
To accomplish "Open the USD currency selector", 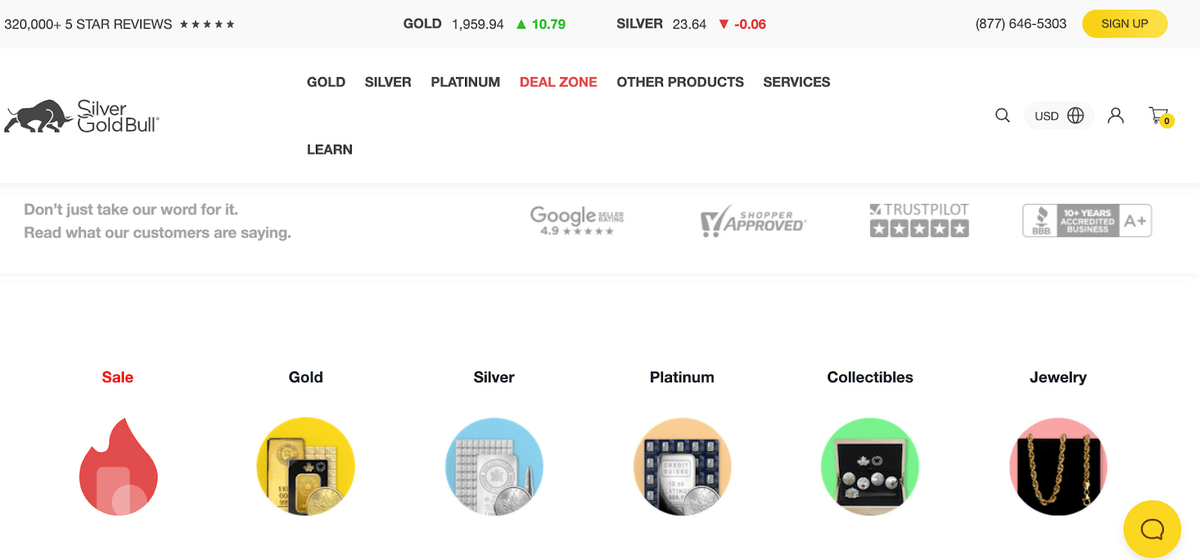I will coord(1059,116).
